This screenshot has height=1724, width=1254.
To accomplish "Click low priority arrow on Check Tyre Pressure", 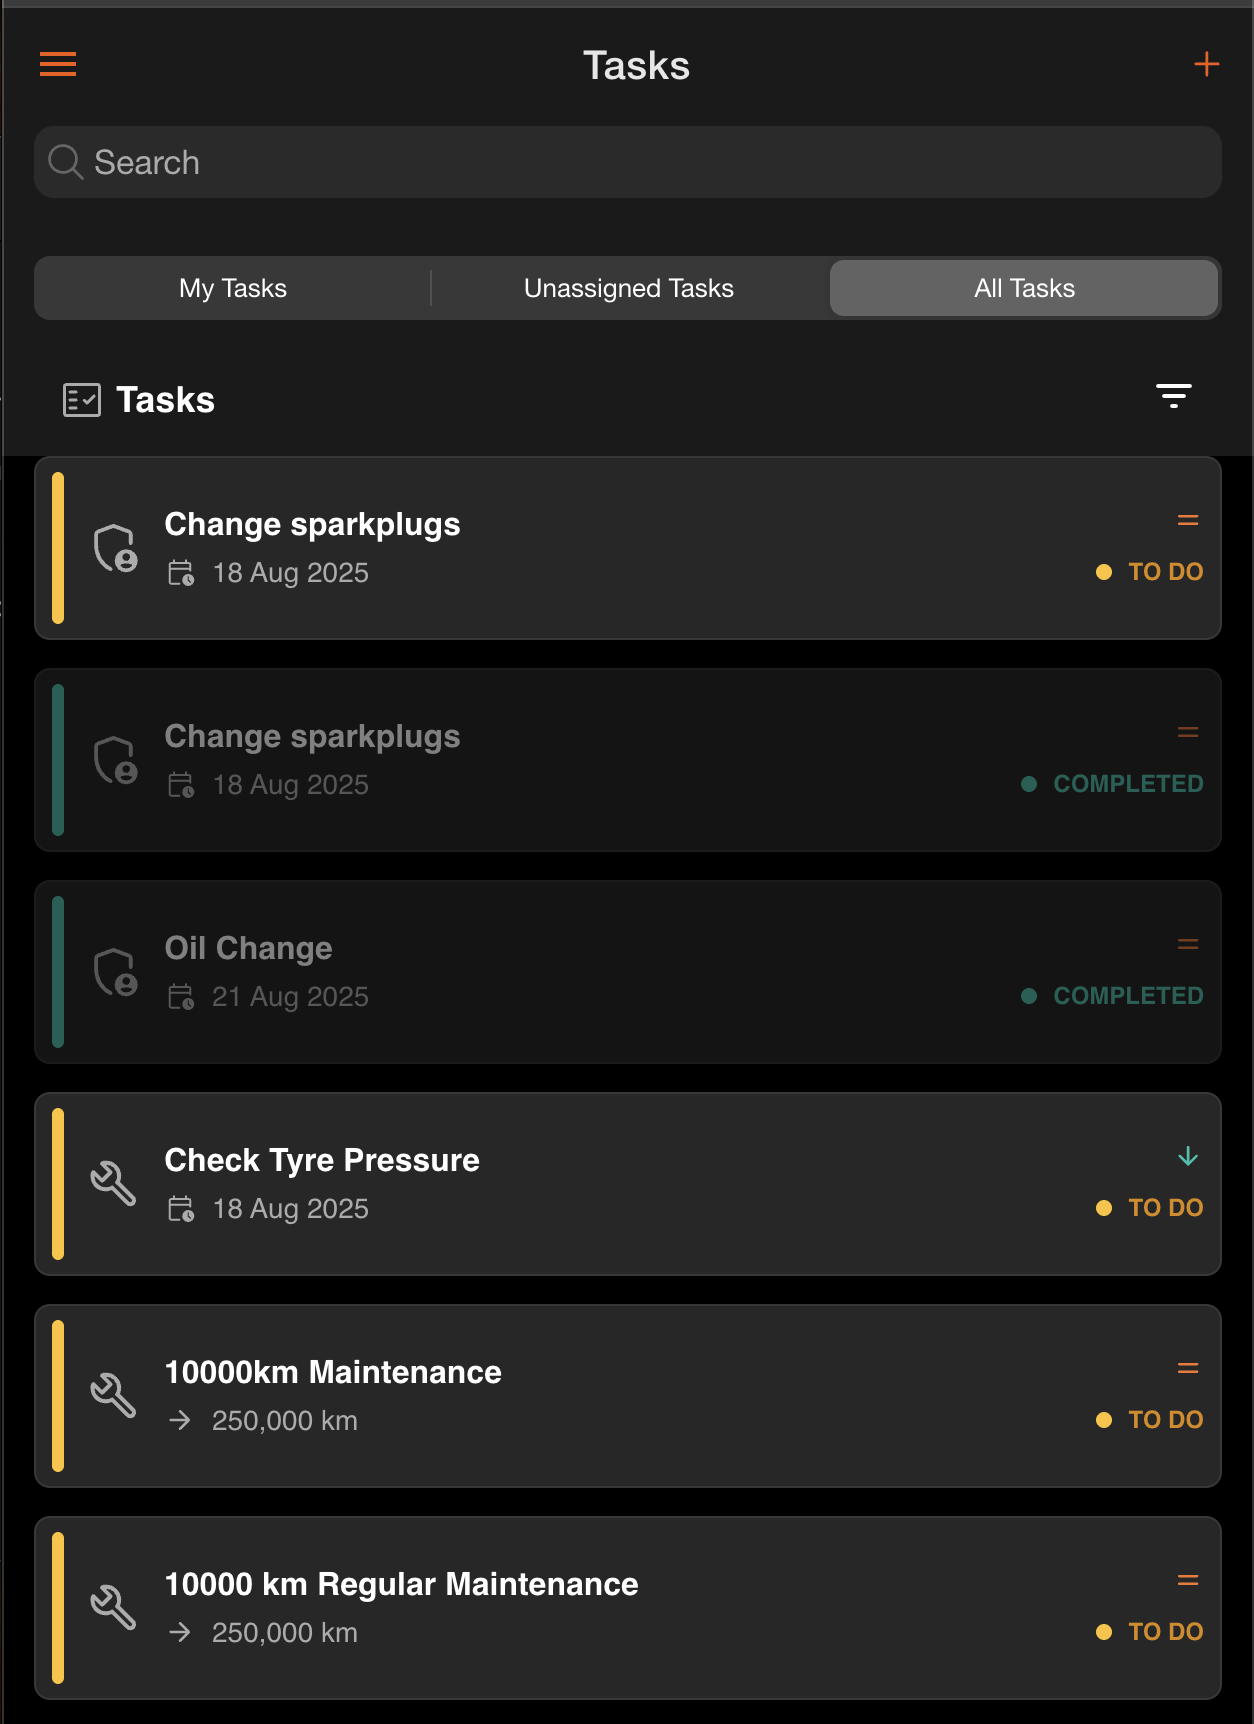I will coord(1187,1157).
